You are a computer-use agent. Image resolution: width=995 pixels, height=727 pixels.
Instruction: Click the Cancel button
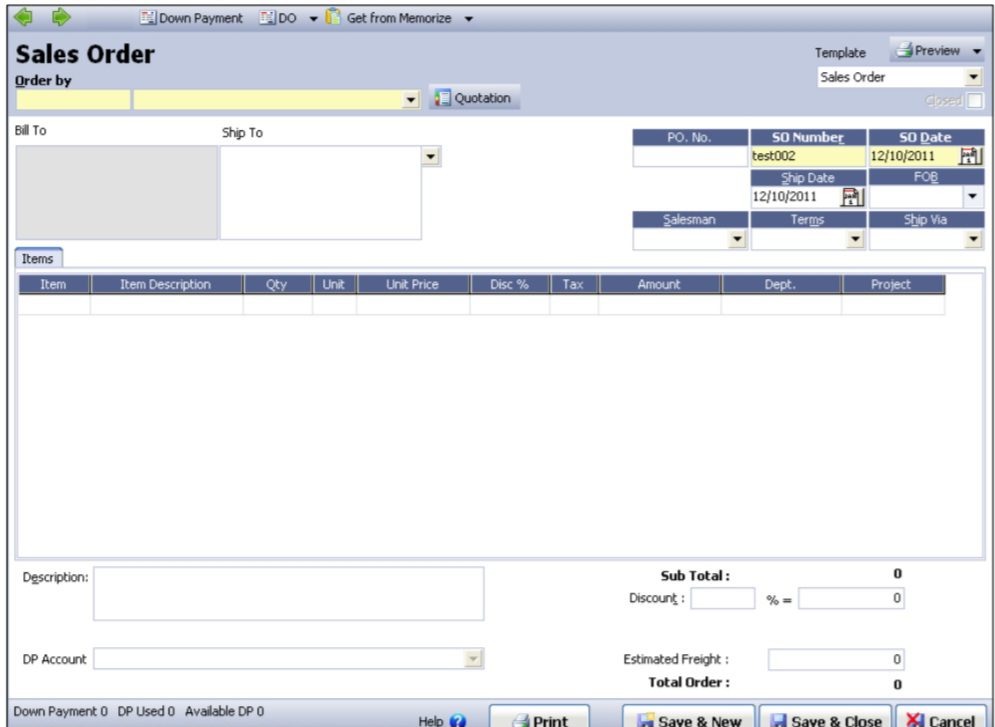coord(943,719)
